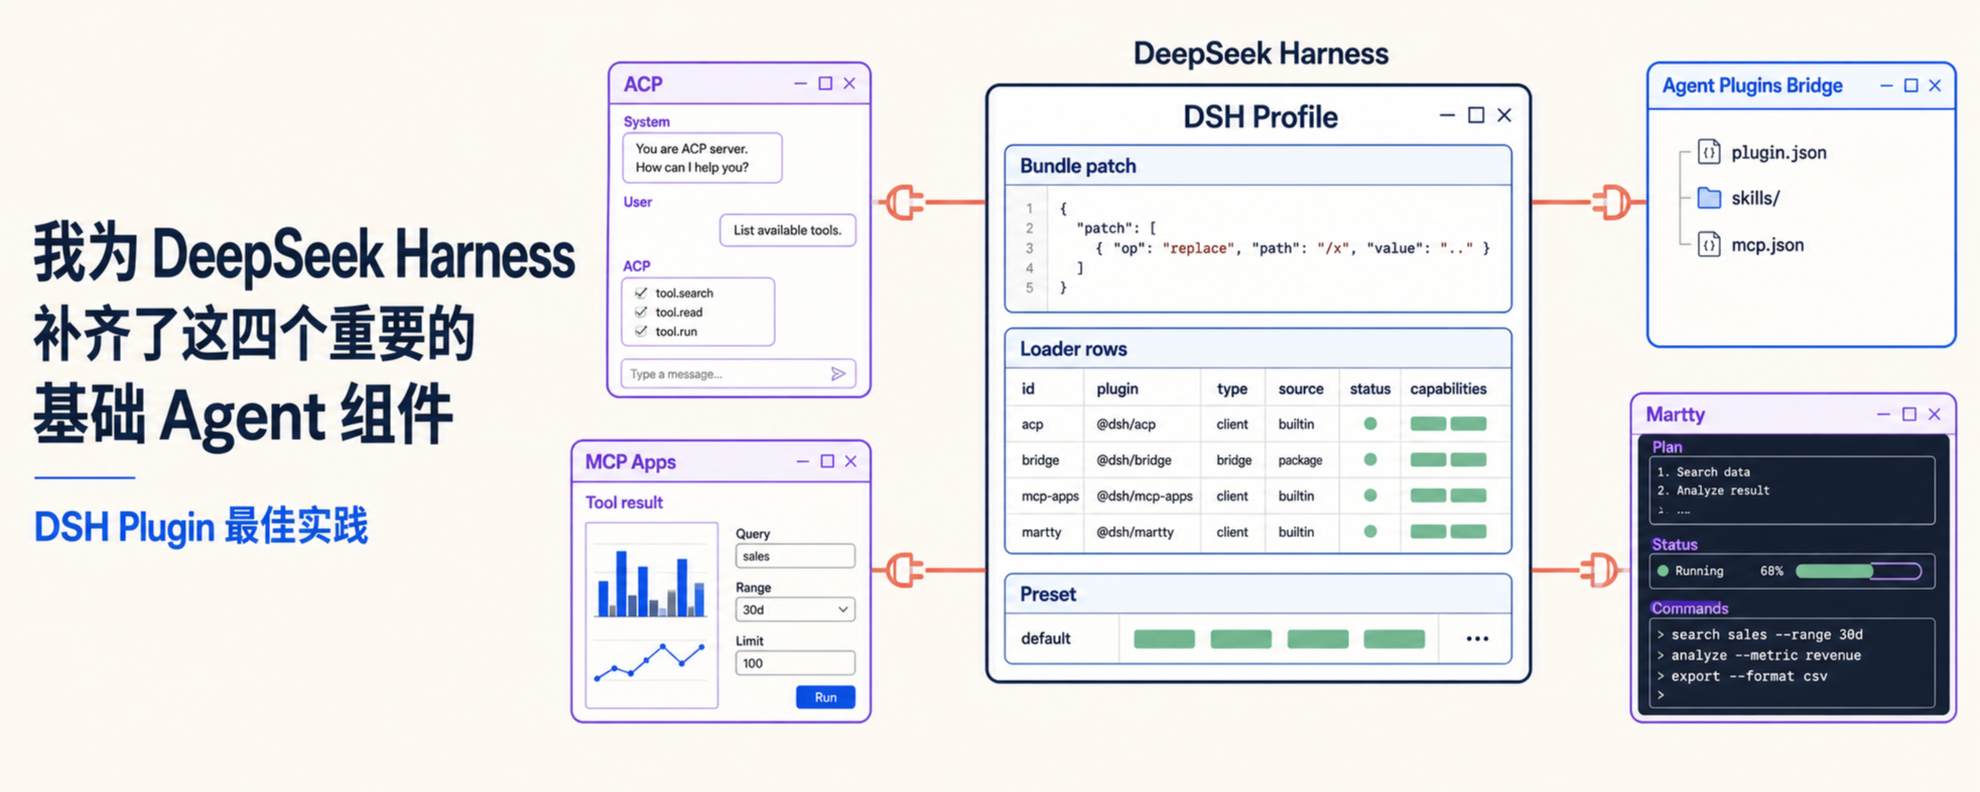Click the "package" source cell

pyautogui.click(x=1300, y=460)
